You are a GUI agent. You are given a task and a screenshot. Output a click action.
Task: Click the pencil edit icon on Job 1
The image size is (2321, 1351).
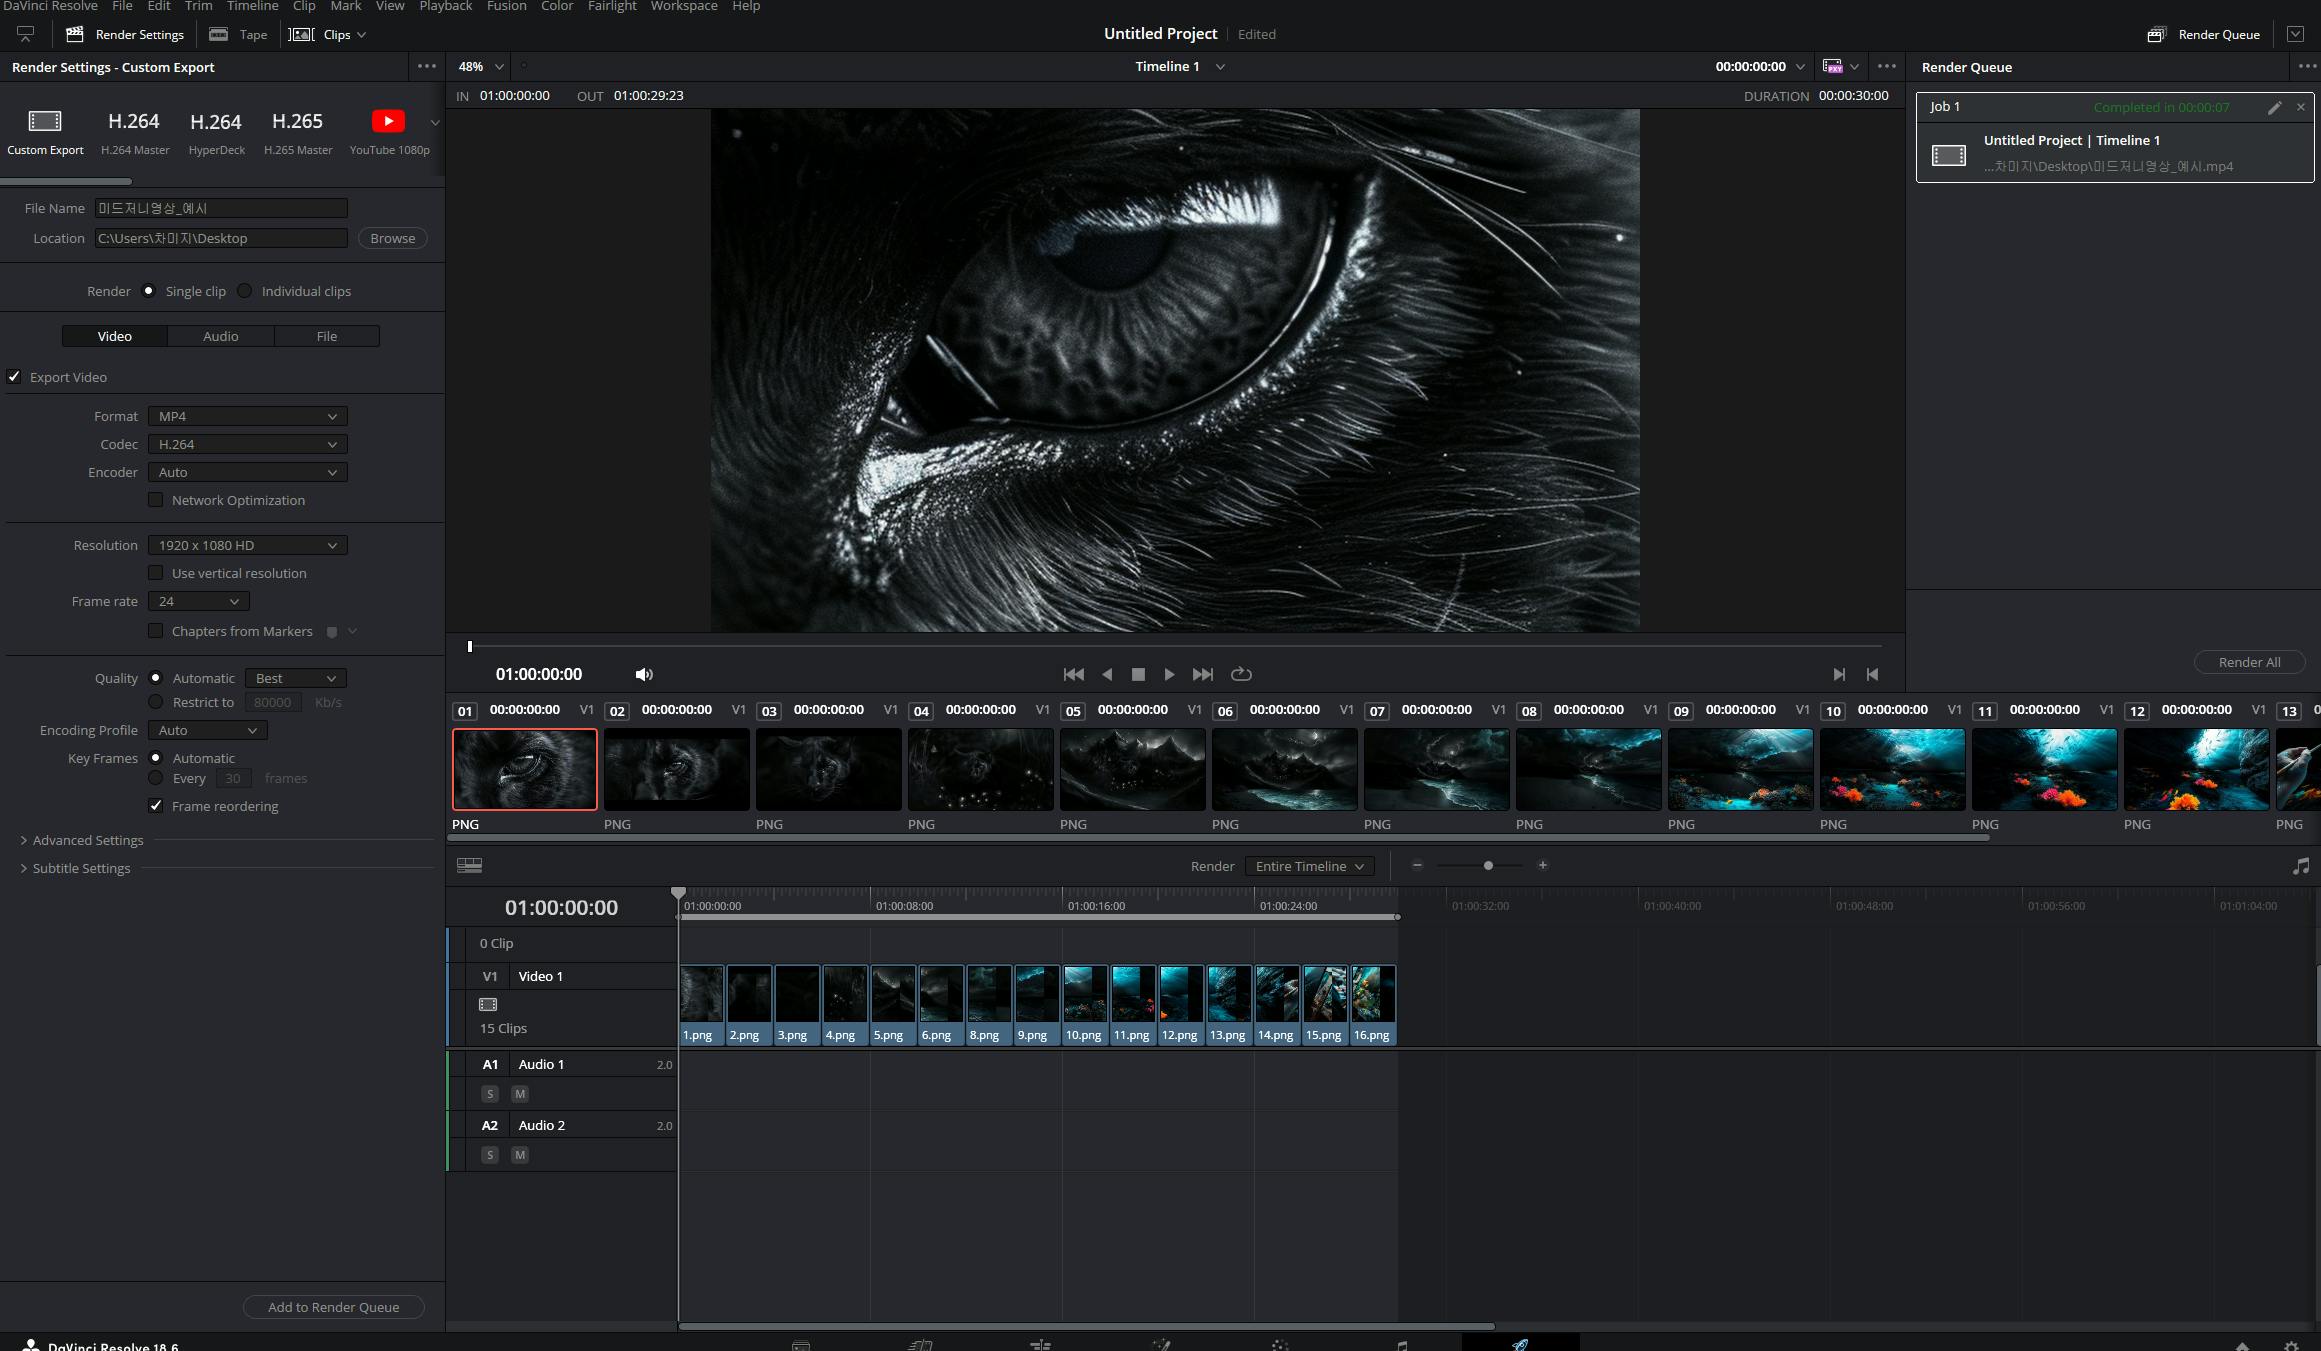point(2274,107)
